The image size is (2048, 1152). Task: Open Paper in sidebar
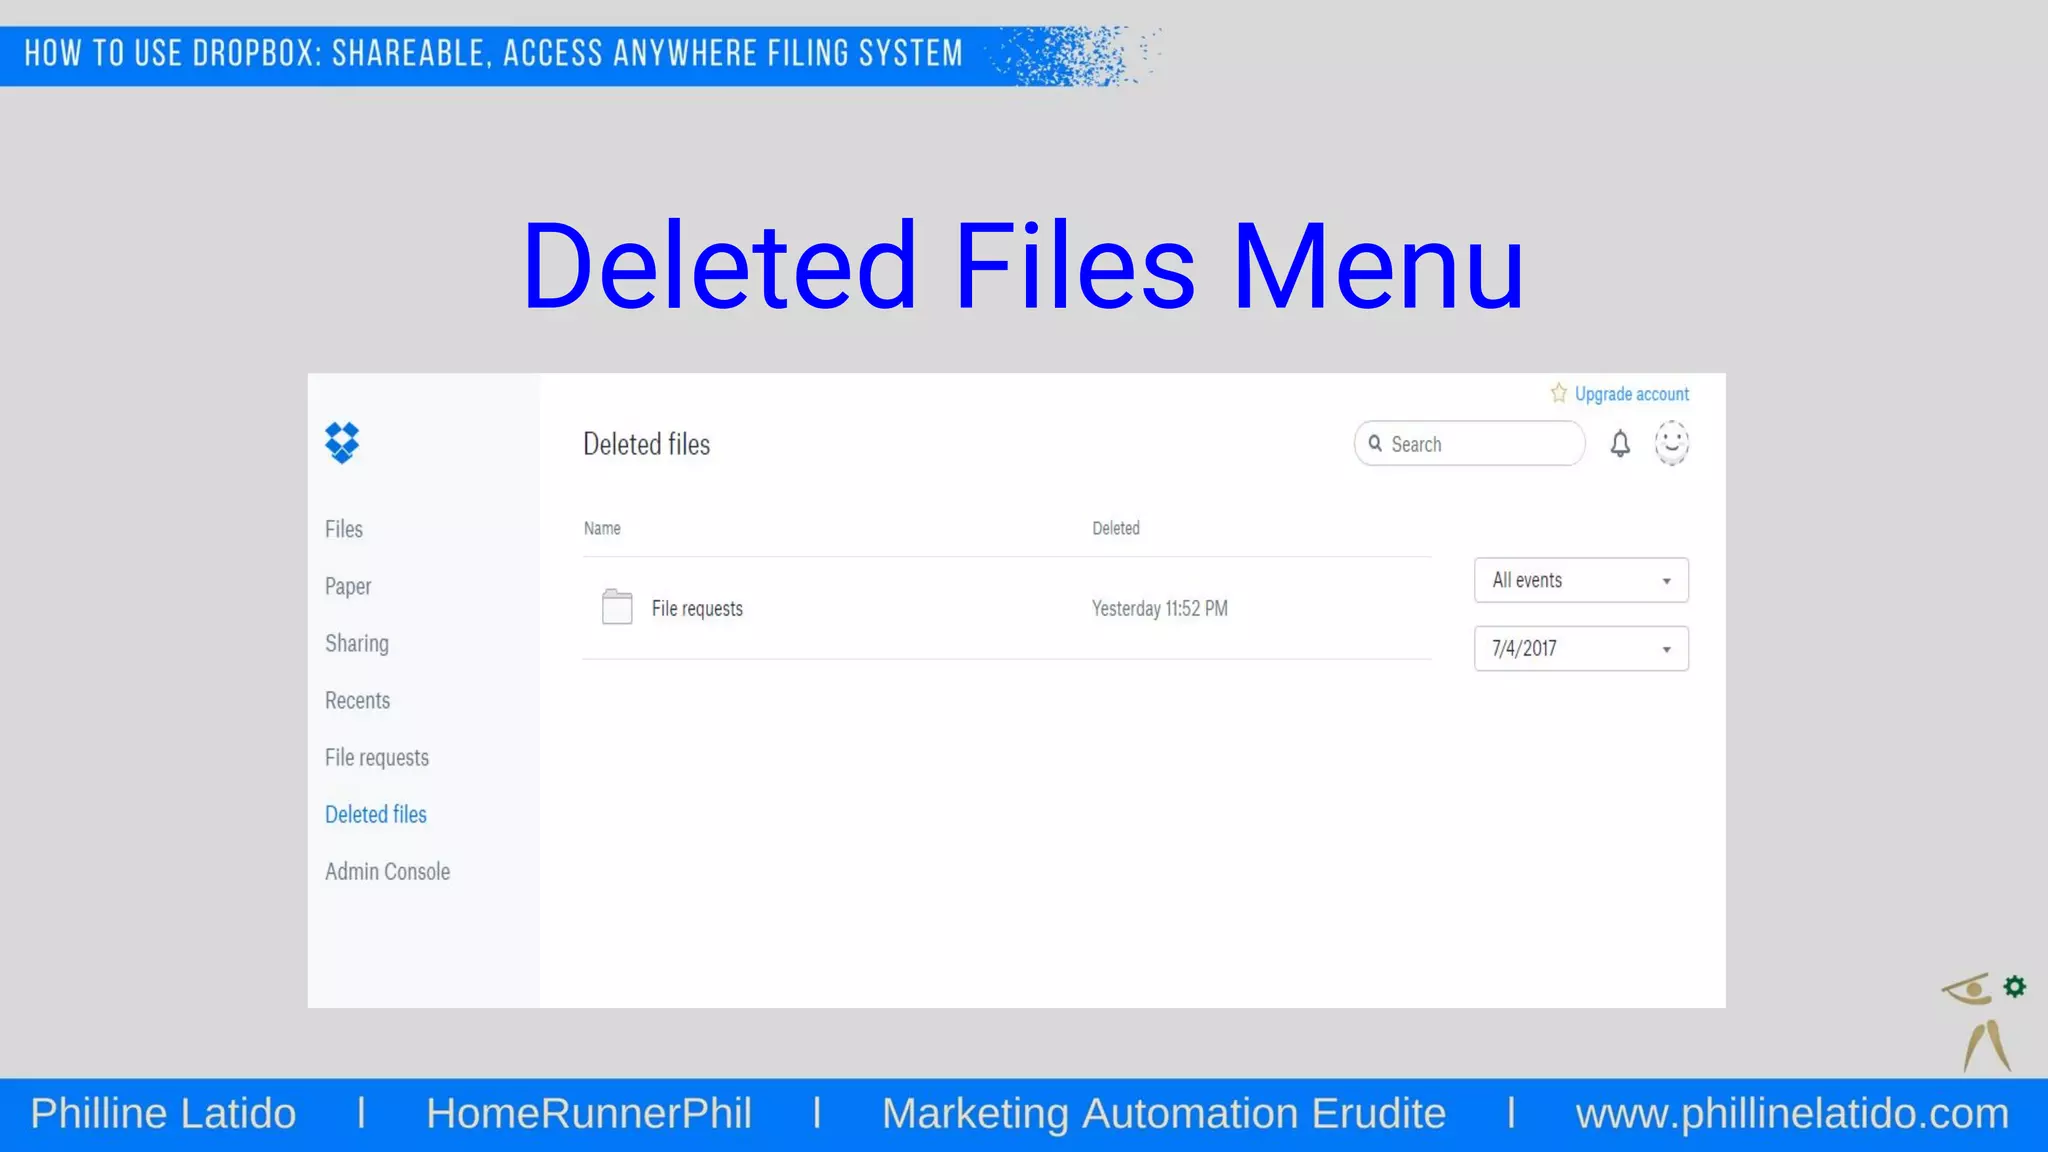348,586
